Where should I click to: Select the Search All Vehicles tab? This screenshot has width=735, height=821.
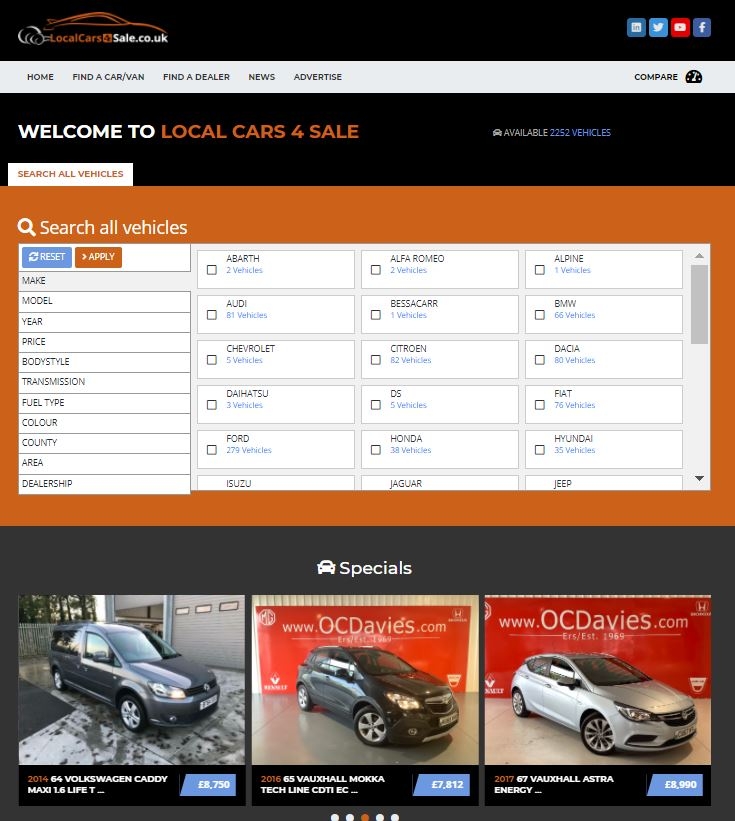[70, 174]
